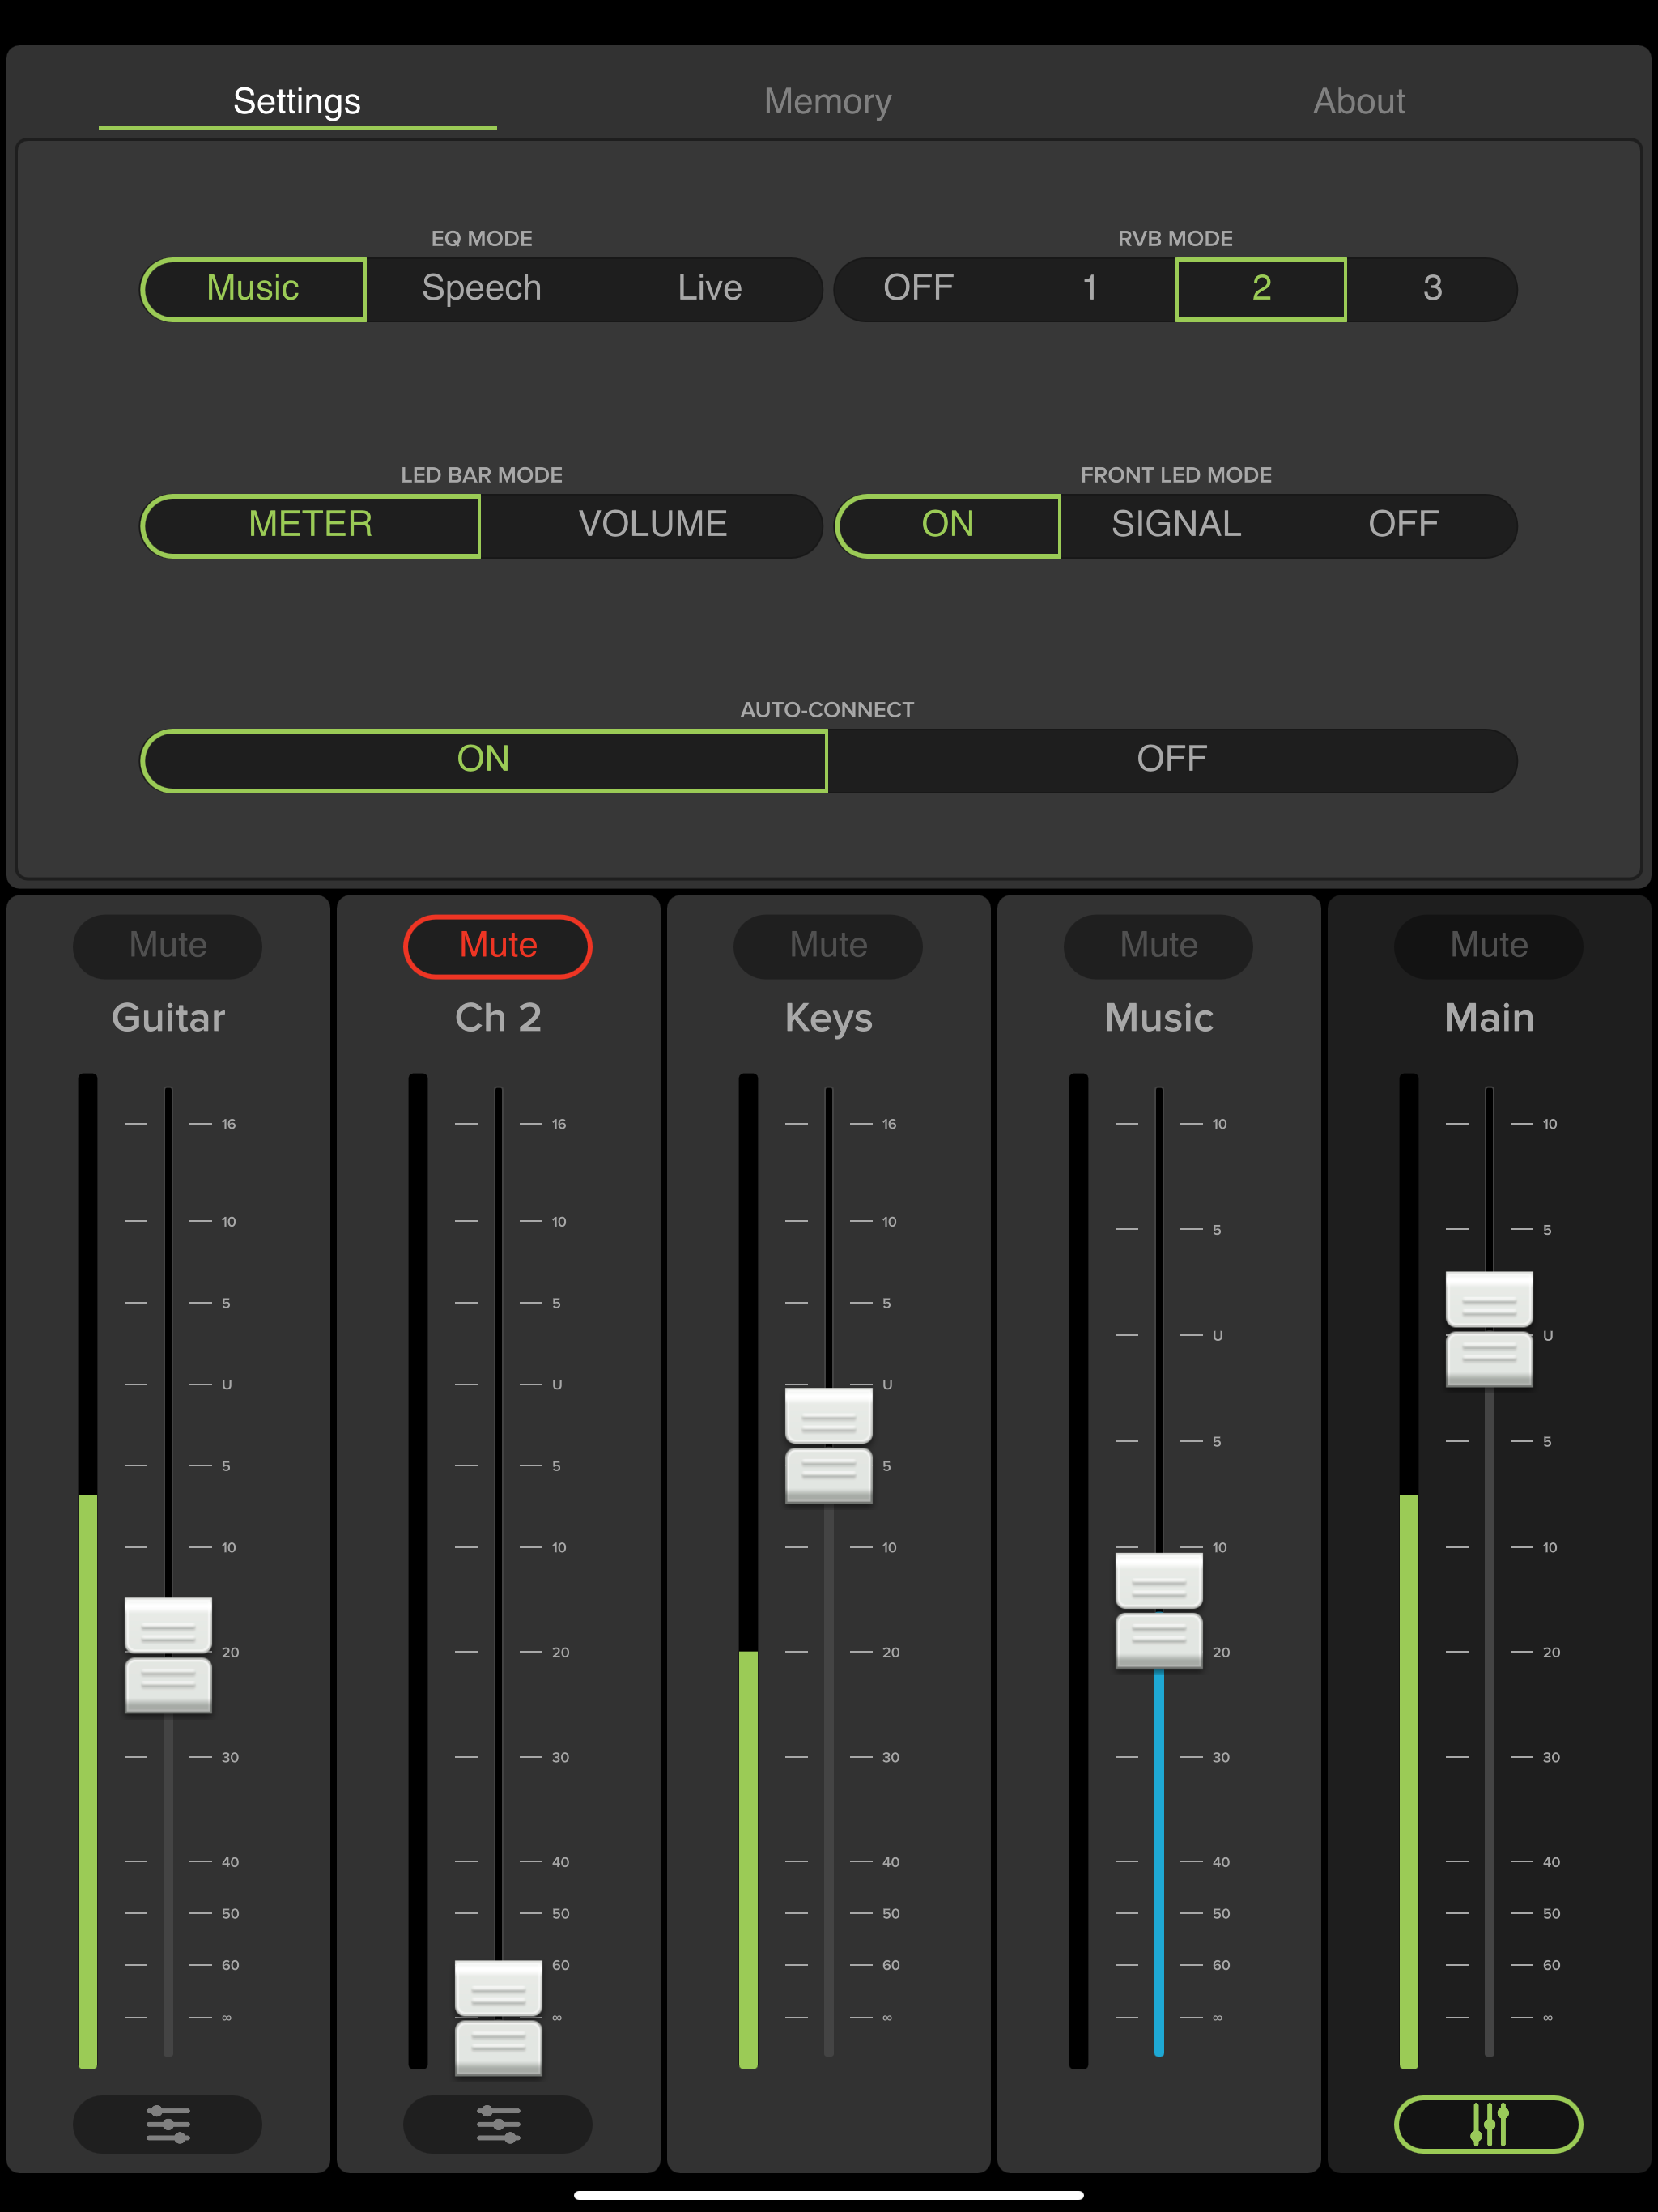The height and width of the screenshot is (2212, 1658).
Task: Toggle the Main mixer faders icon
Action: pos(1488,2123)
